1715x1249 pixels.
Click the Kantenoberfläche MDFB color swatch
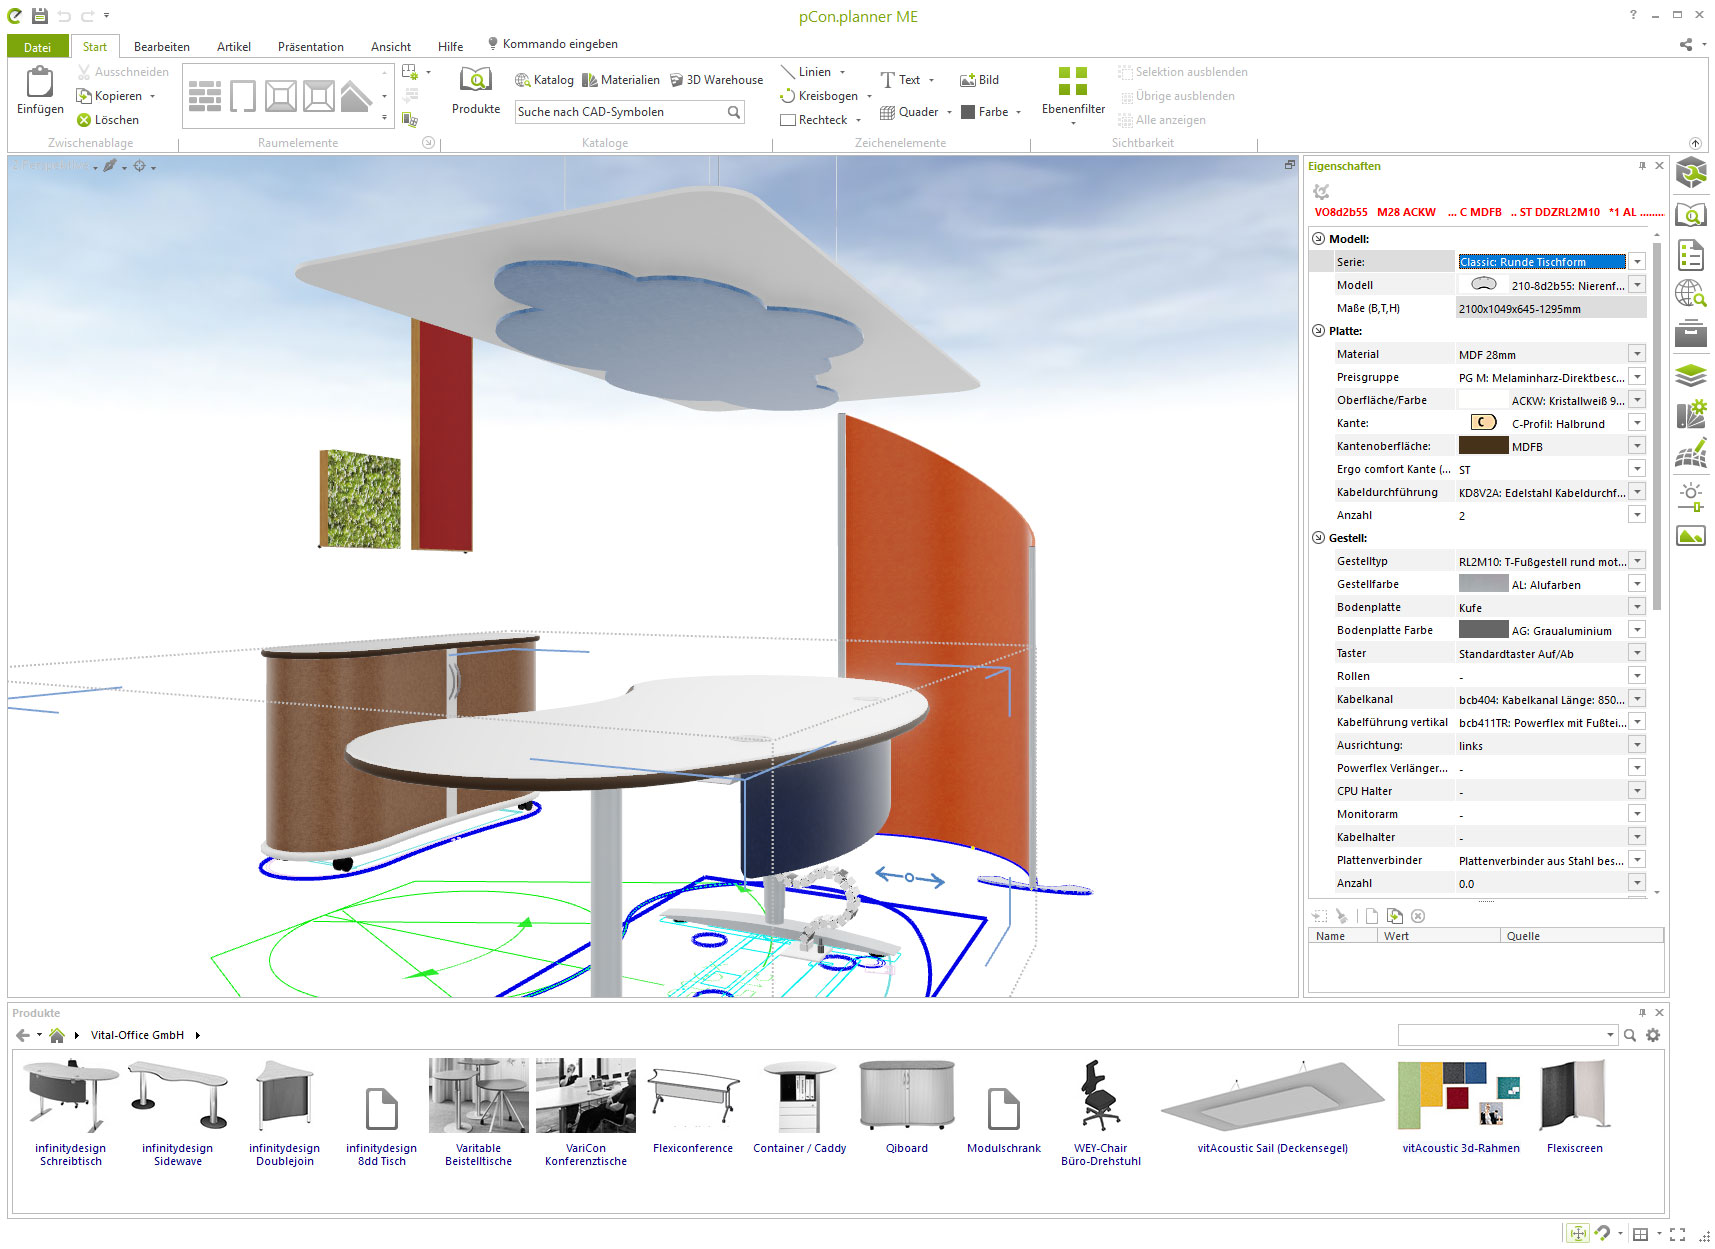(1483, 446)
